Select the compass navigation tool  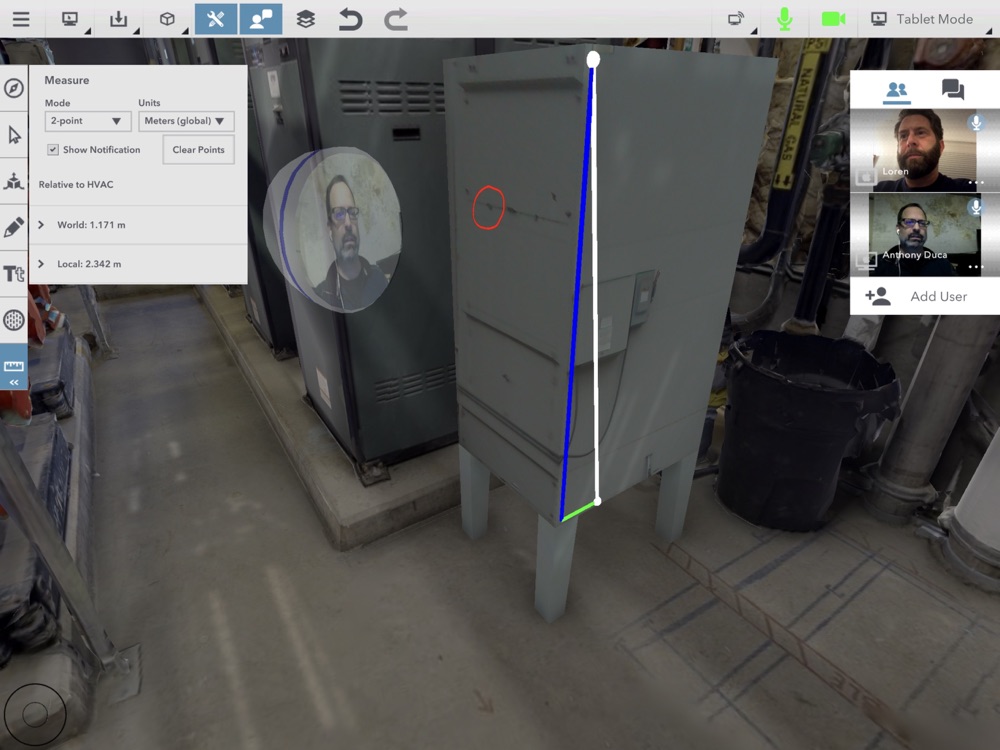pos(14,88)
